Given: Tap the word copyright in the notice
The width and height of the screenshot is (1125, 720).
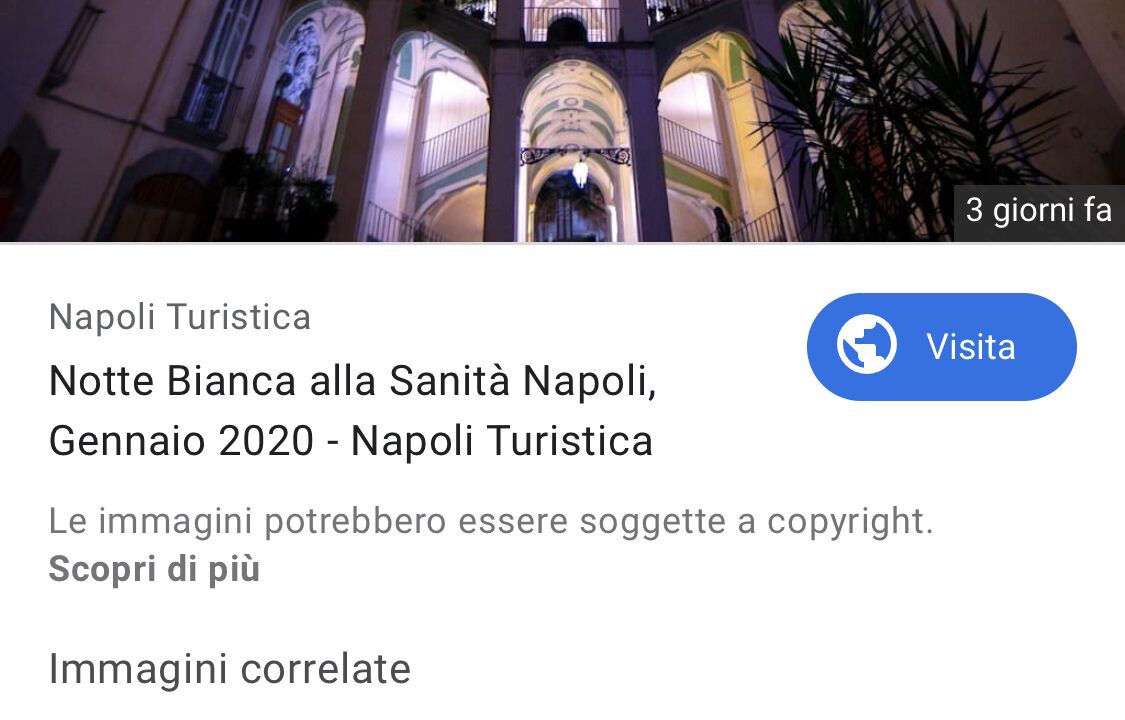Looking at the screenshot, I should [x=850, y=521].
